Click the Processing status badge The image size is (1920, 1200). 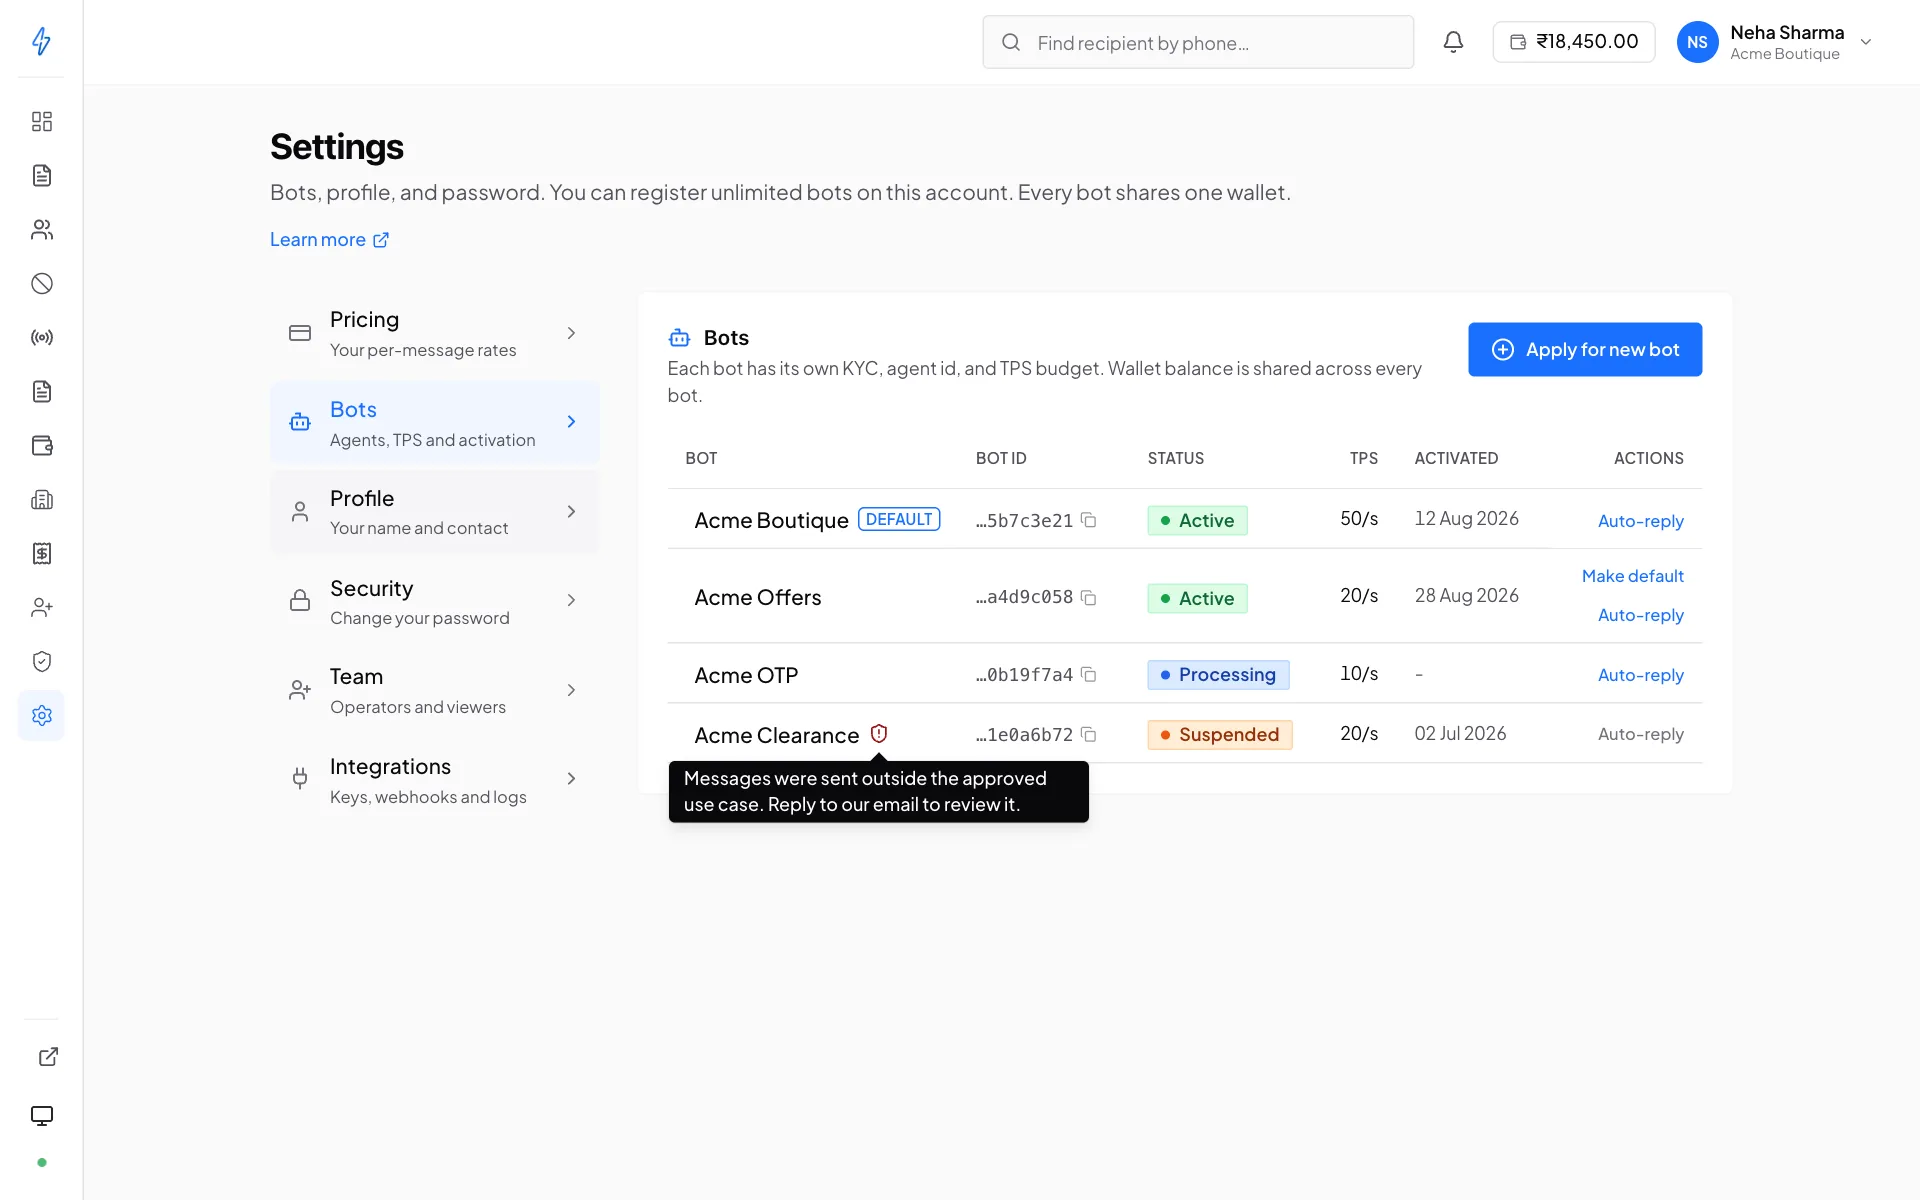[1218, 675]
